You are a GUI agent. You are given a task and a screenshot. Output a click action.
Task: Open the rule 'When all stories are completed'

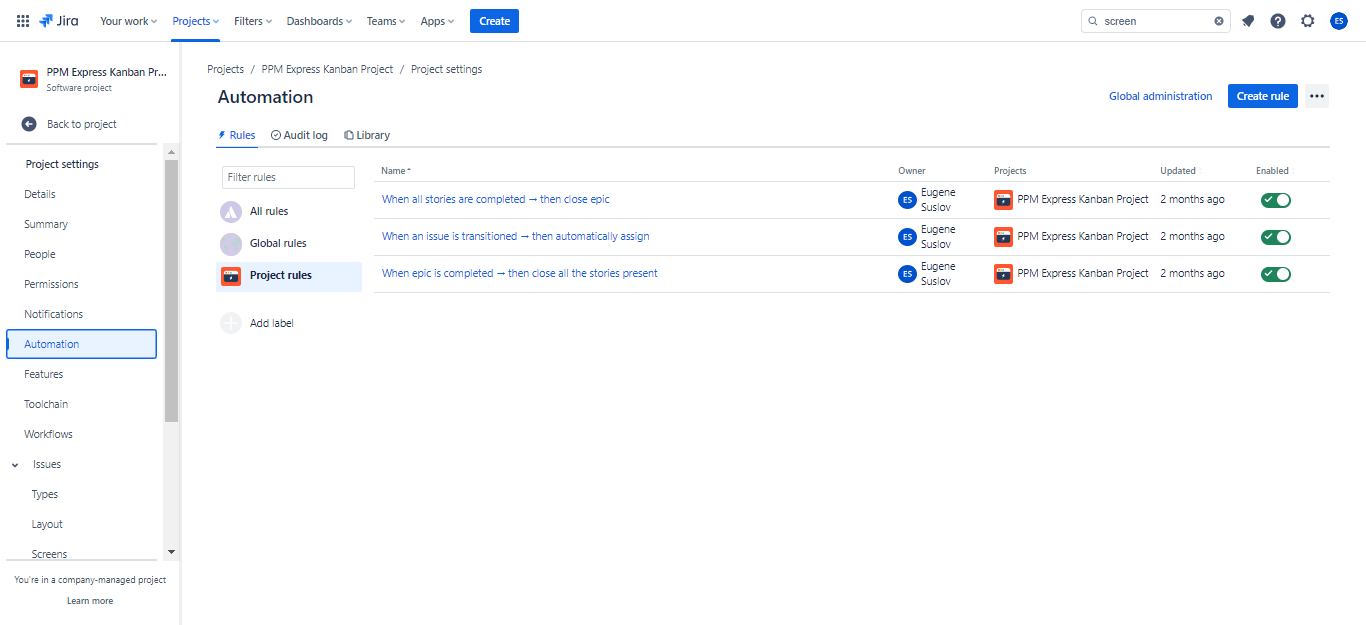pyautogui.click(x=496, y=200)
